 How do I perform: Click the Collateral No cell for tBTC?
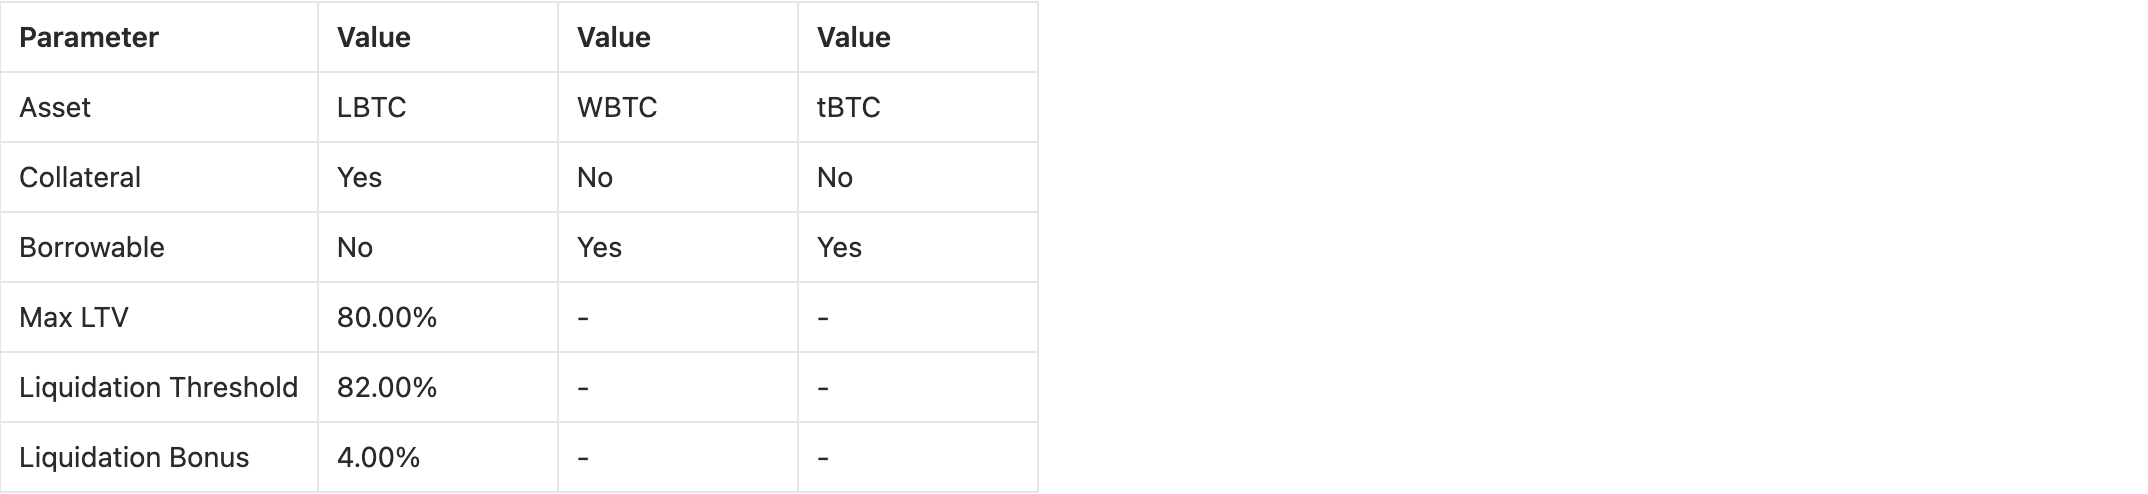pos(835,178)
